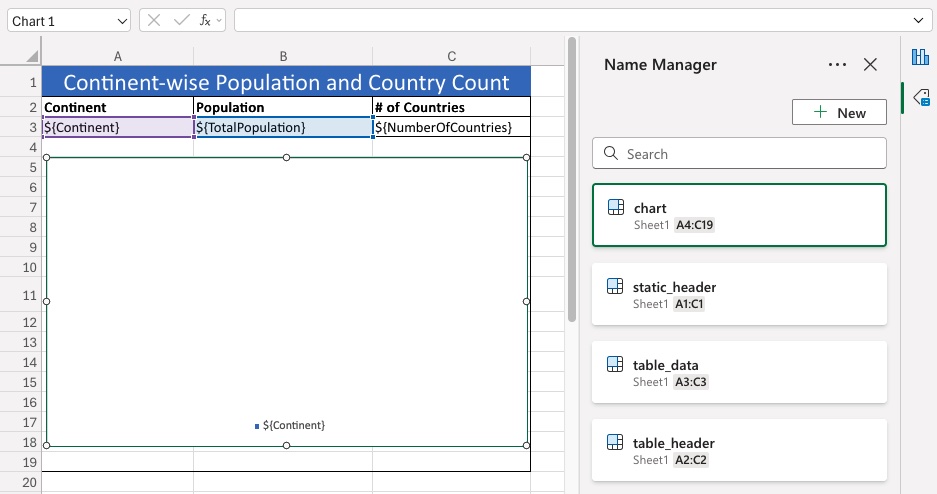Viewport: 937px width, 494px height.
Task: Click the range icon beside table_data
Action: (x=615, y=364)
